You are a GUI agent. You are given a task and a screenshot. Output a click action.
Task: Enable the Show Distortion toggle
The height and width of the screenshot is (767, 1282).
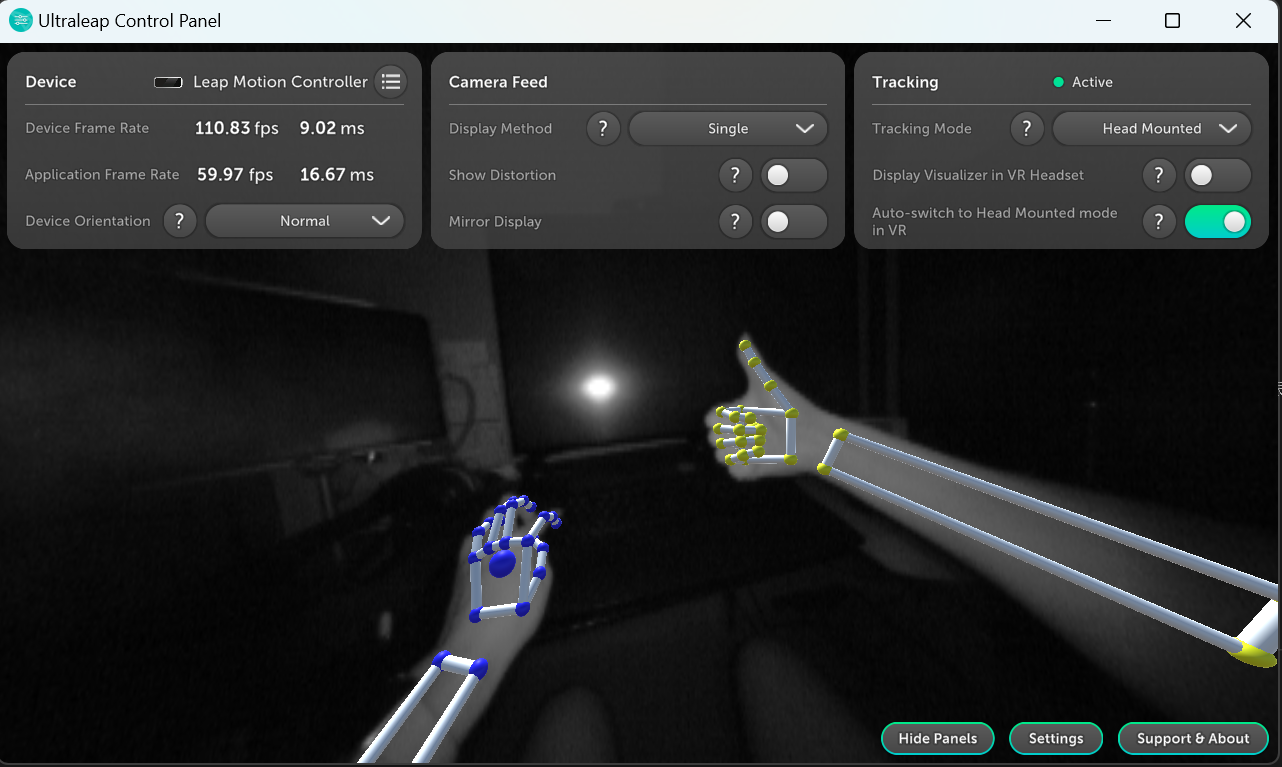pyautogui.click(x=793, y=175)
